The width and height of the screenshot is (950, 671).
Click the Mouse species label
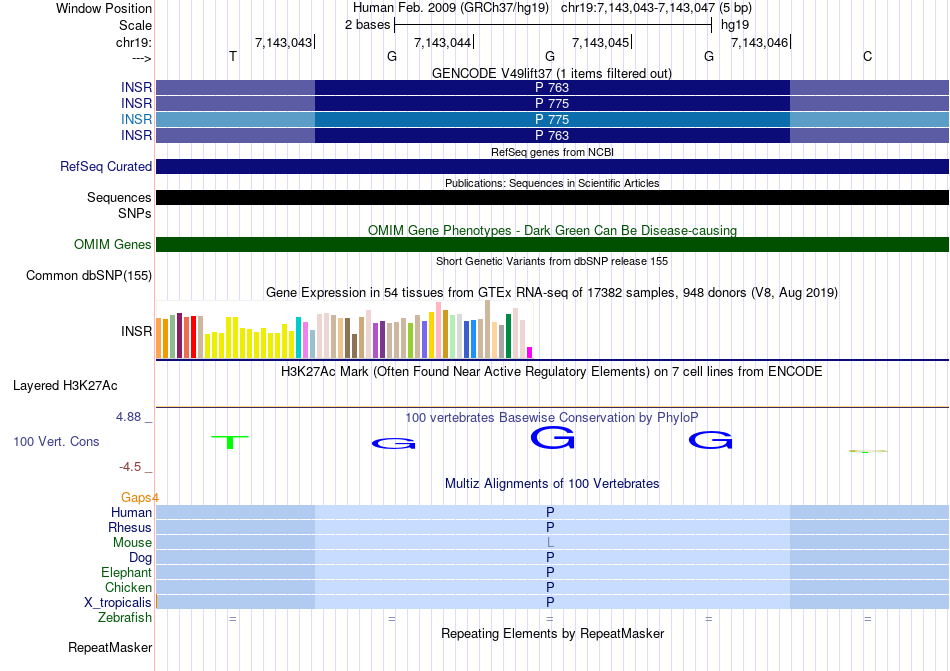point(132,543)
